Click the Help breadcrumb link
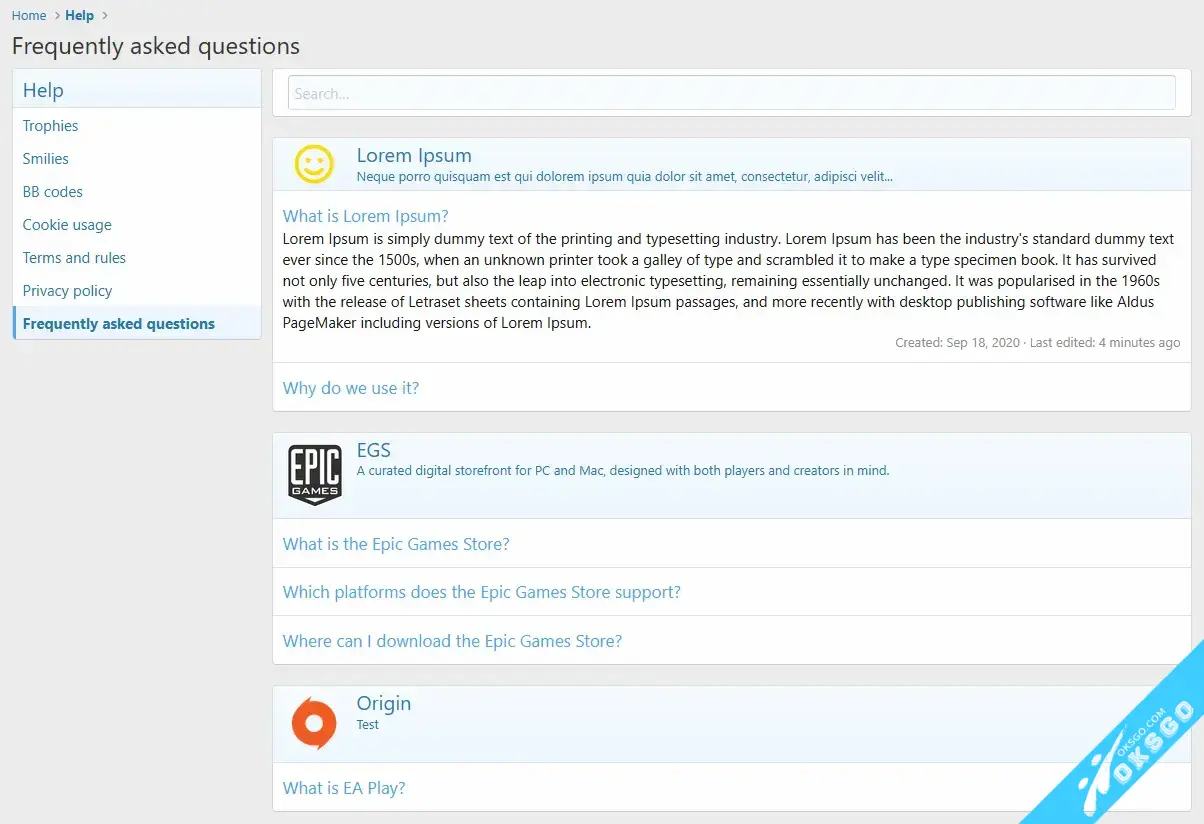 (79, 15)
